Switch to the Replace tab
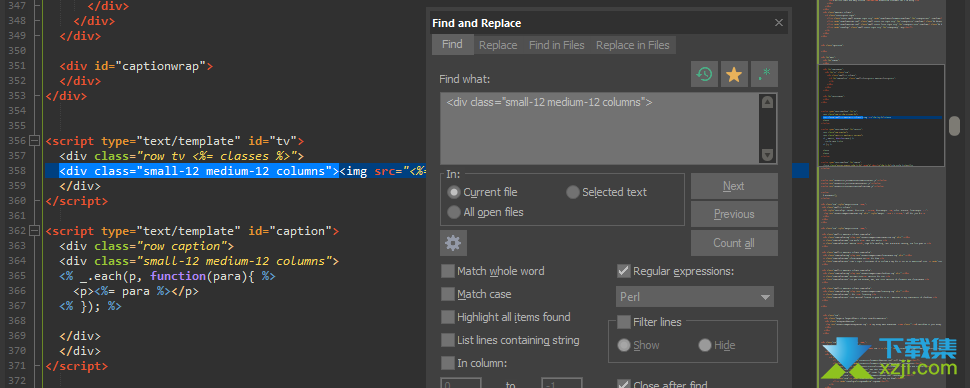 498,45
